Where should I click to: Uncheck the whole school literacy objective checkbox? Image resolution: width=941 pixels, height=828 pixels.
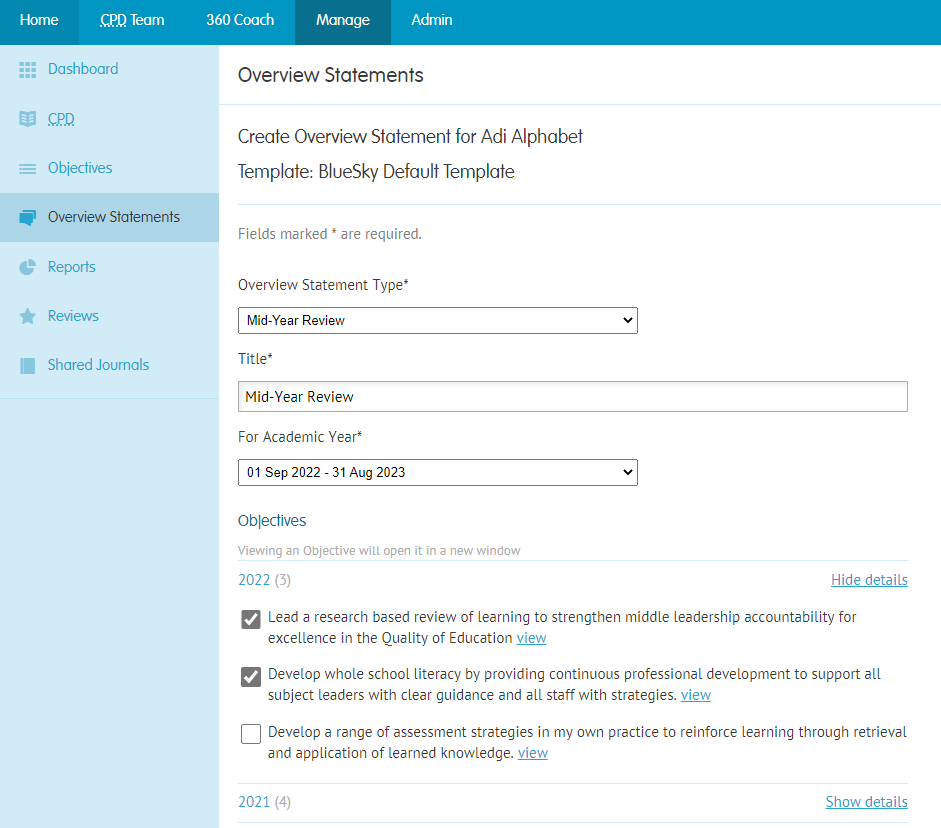pos(251,676)
